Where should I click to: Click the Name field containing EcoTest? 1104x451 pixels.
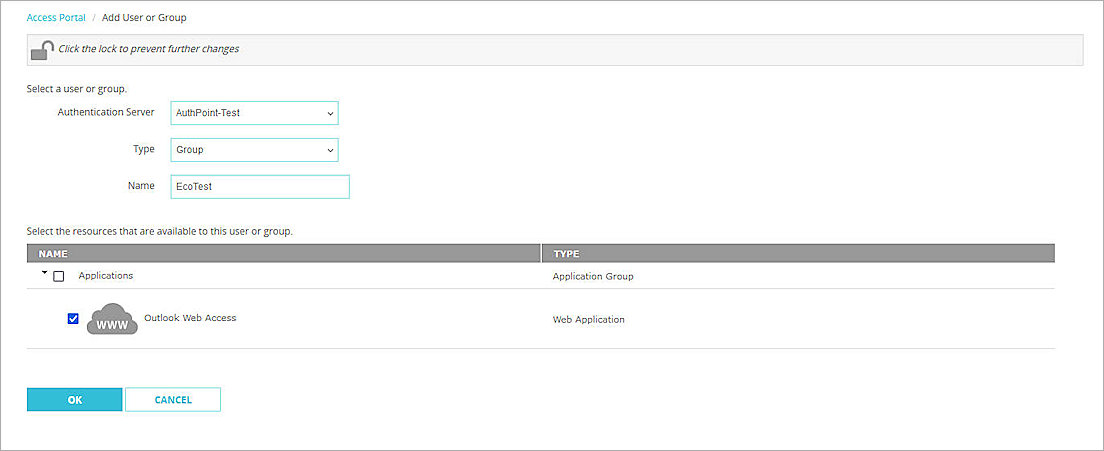[260, 186]
